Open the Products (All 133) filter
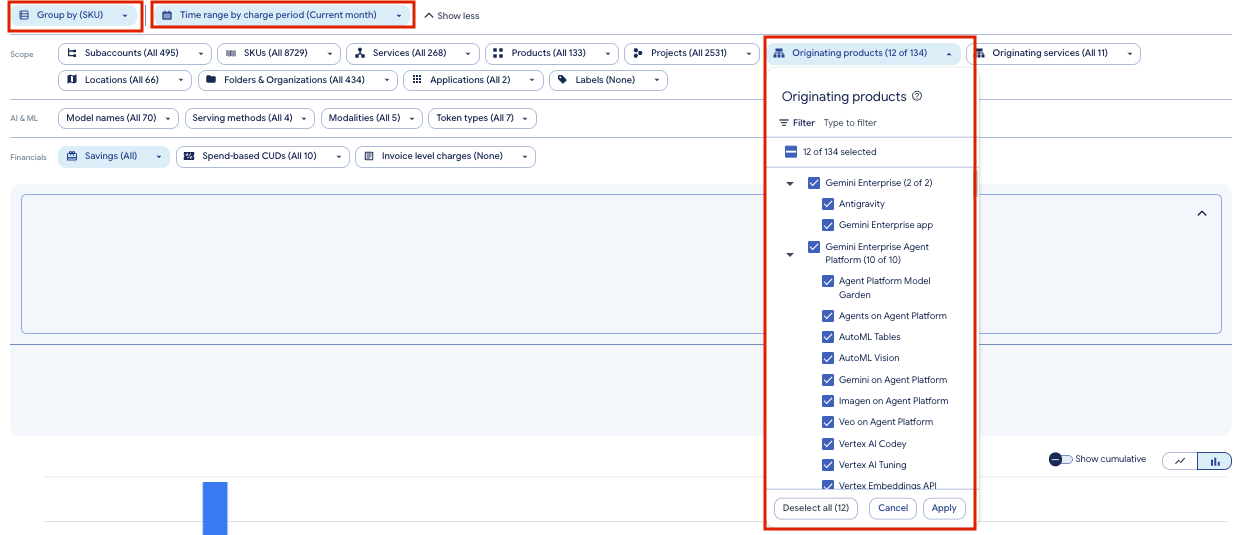 [551, 53]
